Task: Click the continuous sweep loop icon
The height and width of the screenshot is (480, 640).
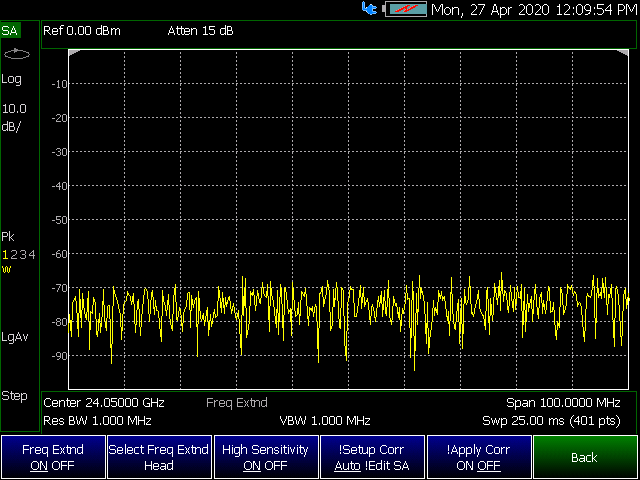Action: [x=17, y=54]
